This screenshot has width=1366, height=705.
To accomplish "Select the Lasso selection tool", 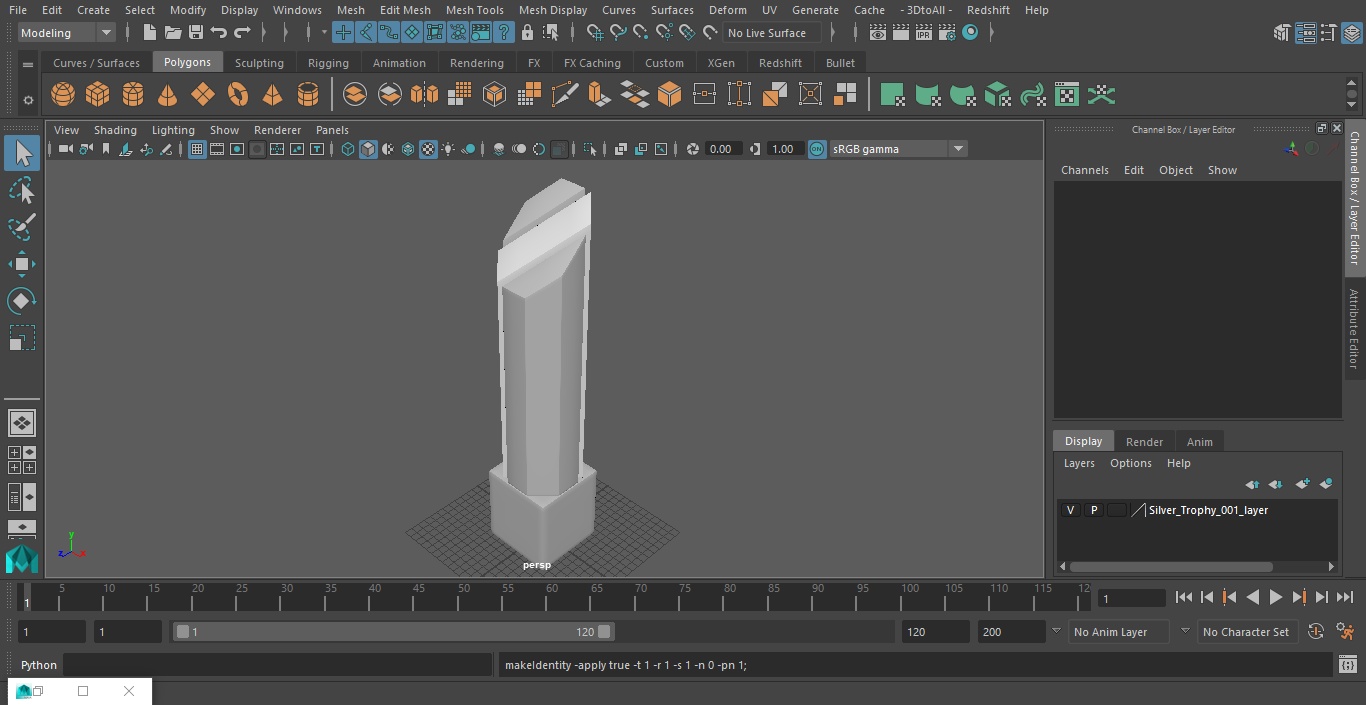I will (x=21, y=190).
